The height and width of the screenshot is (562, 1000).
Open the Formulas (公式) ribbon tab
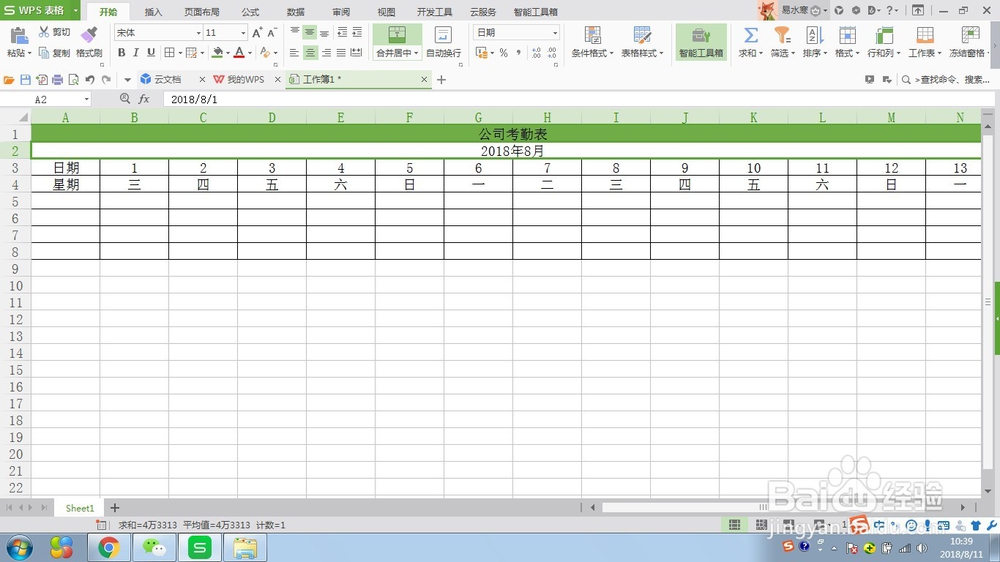pos(250,12)
